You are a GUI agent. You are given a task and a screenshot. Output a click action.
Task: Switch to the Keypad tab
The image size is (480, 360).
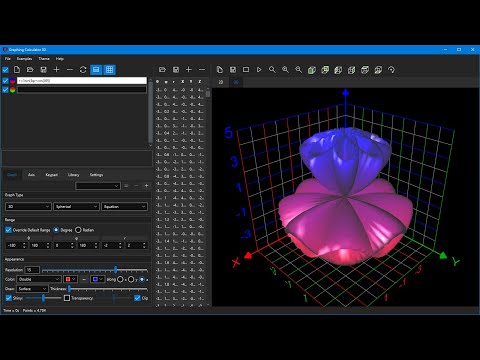(51, 175)
